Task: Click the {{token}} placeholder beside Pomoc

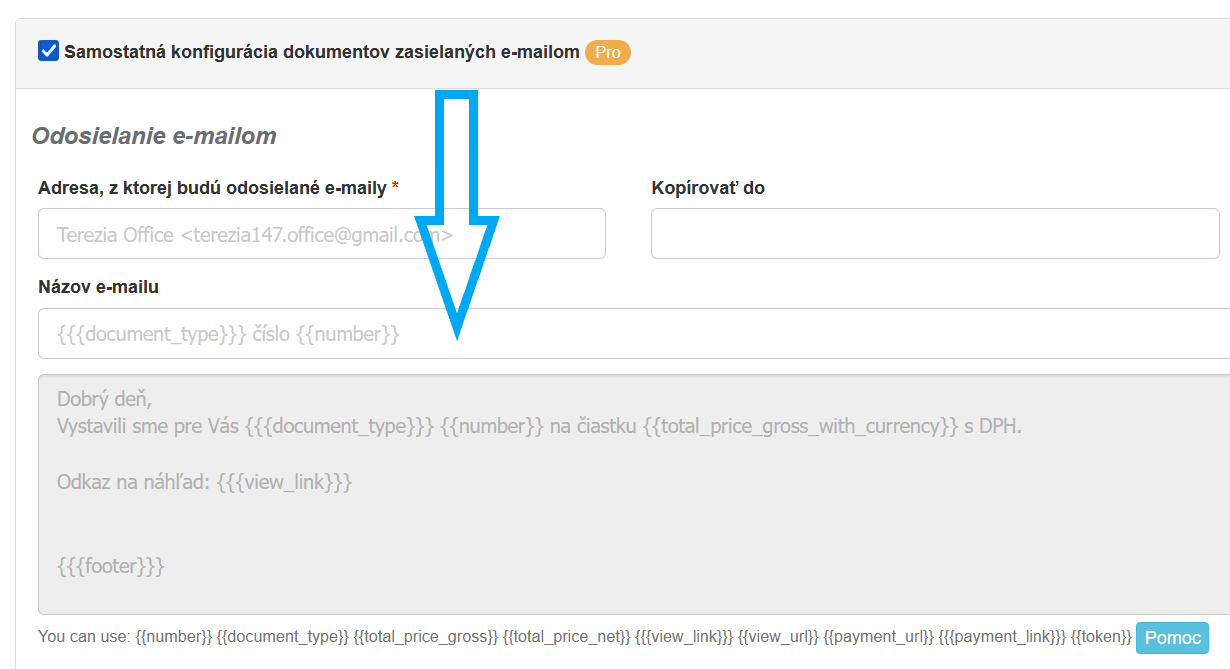Action: [1101, 637]
